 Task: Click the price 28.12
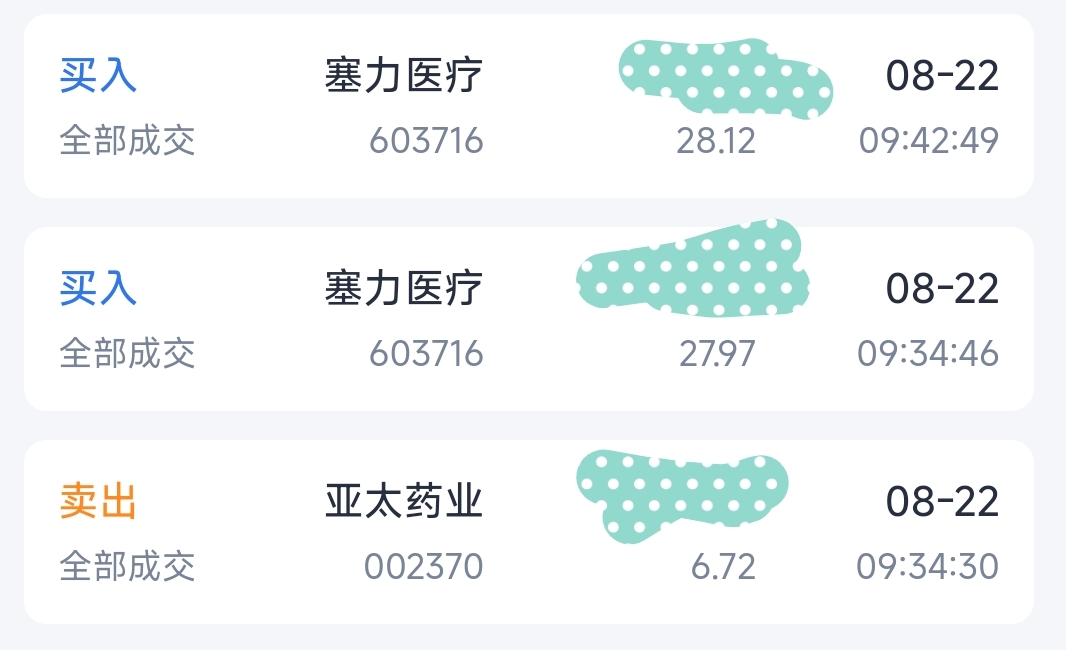click(716, 141)
